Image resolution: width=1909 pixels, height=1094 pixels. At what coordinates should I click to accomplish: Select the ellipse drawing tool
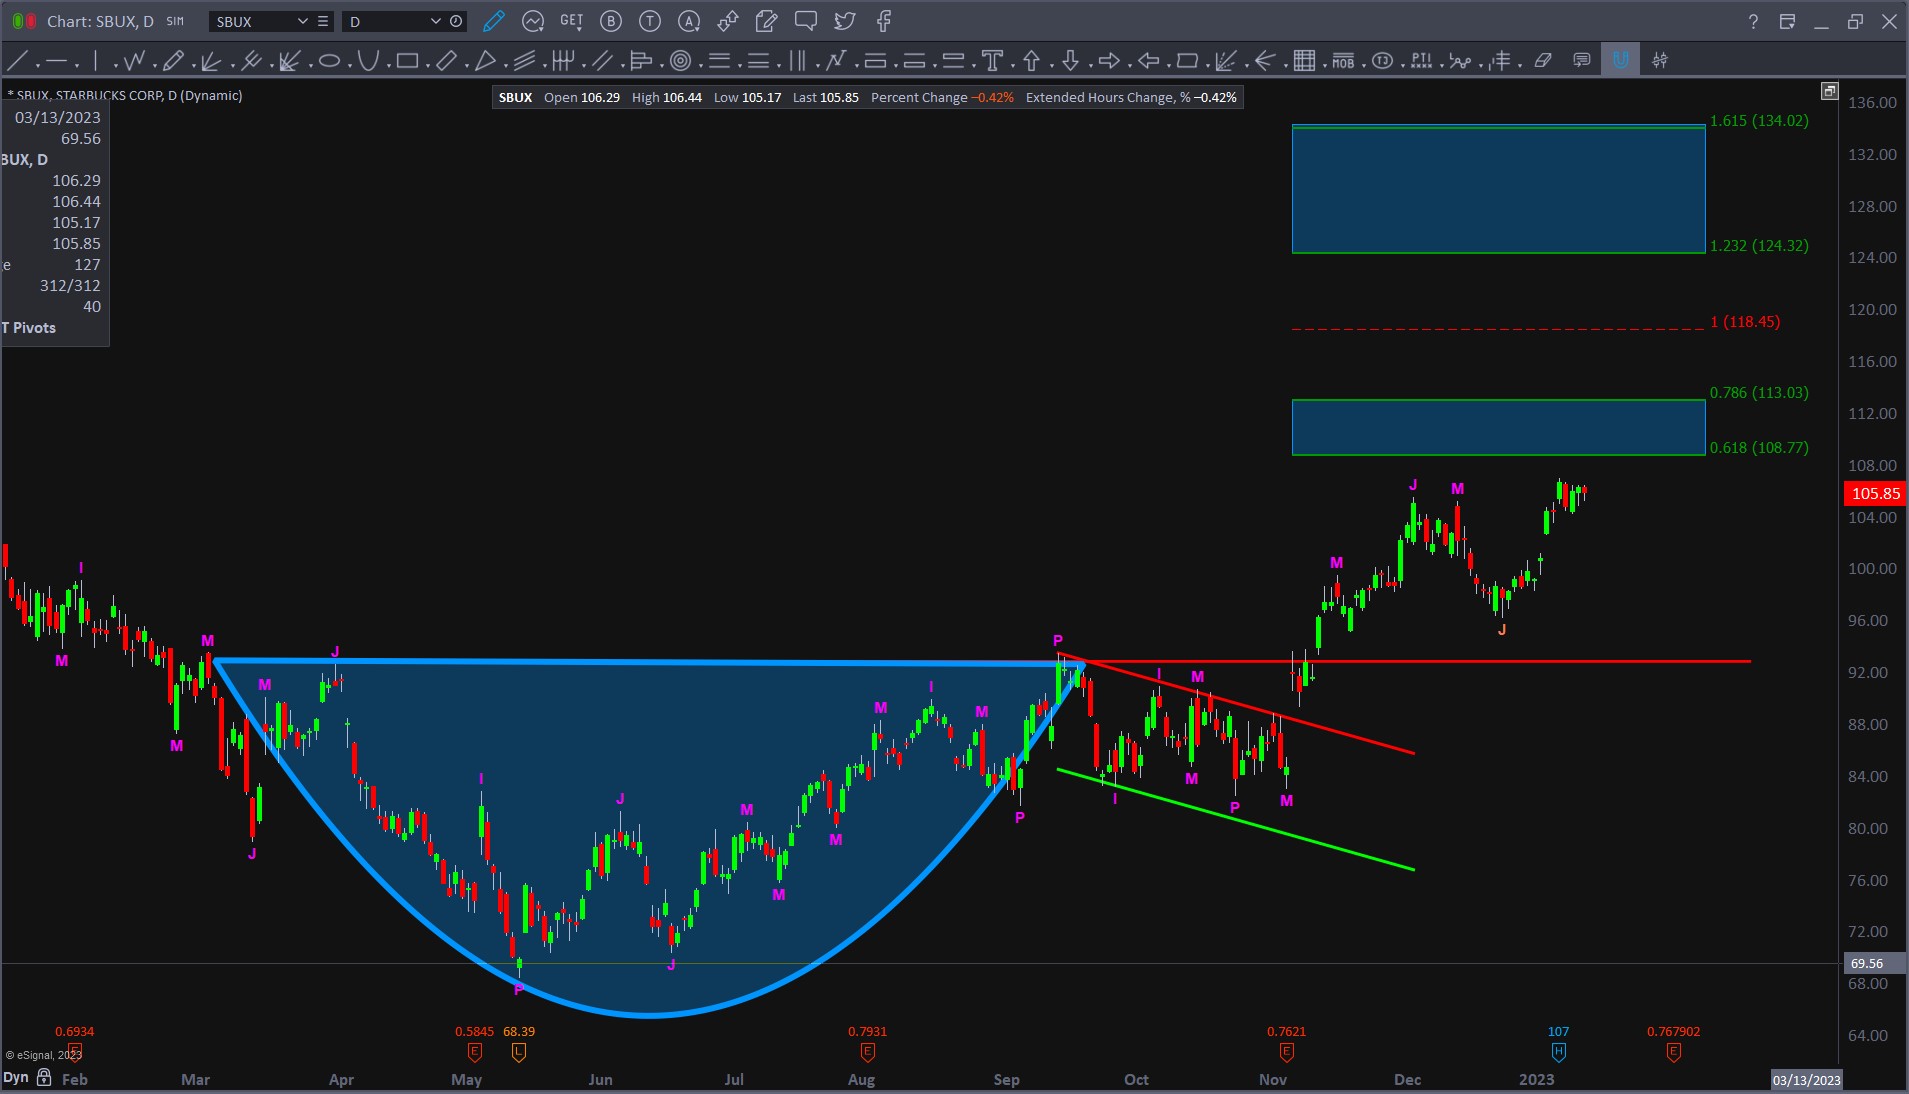click(x=329, y=61)
